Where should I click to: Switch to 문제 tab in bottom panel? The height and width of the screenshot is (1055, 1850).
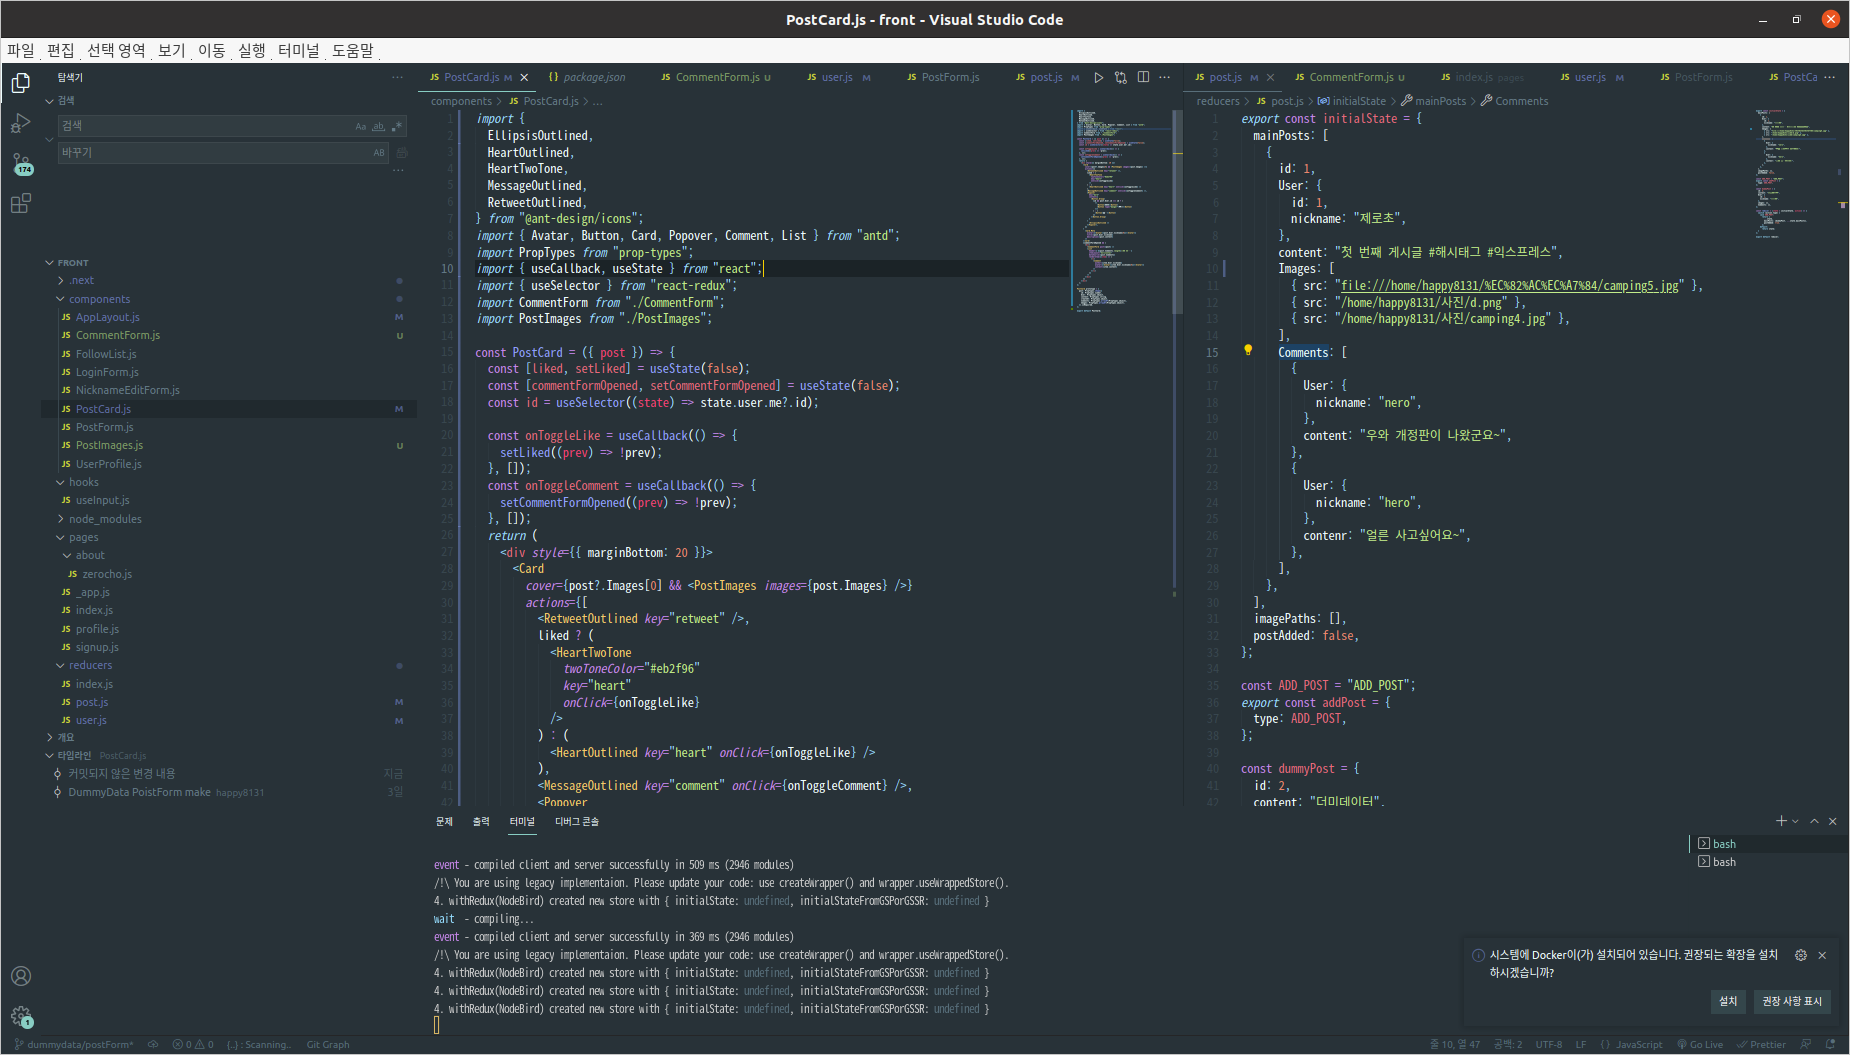pos(444,821)
